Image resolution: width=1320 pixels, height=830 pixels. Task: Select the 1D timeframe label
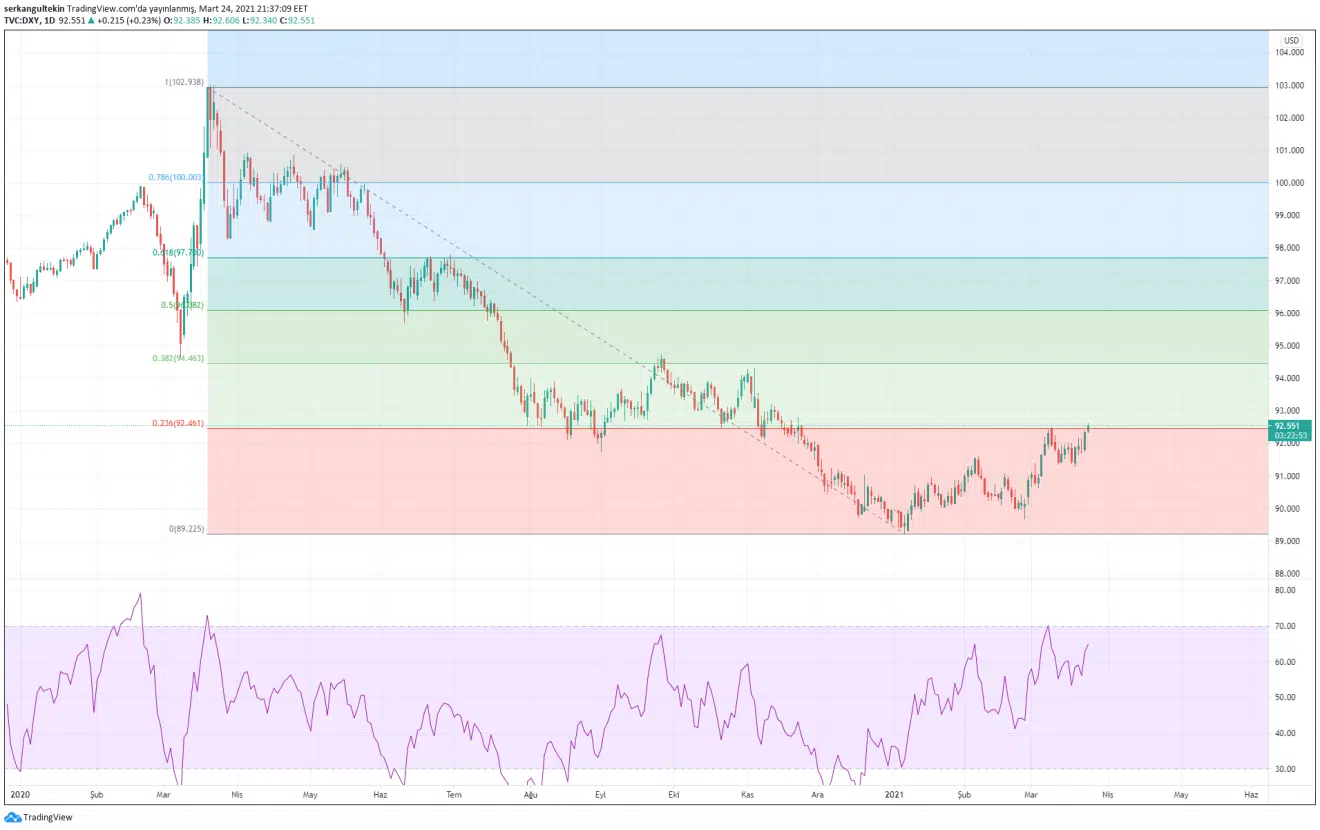pyautogui.click(x=59, y=19)
